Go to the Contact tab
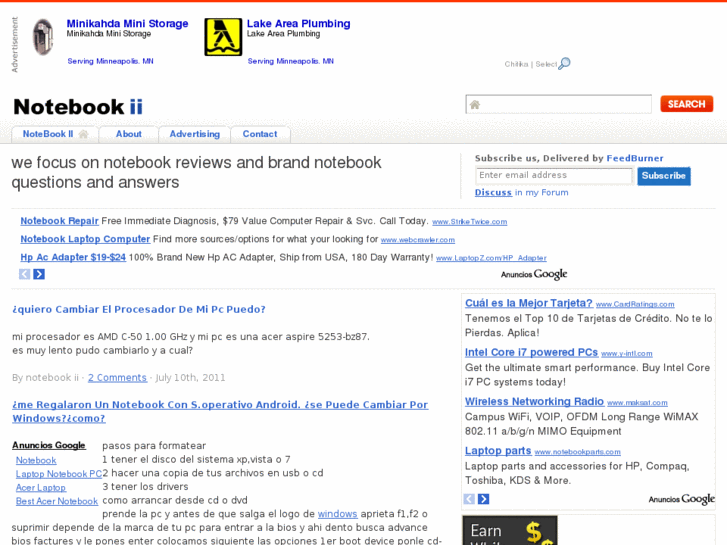The width and height of the screenshot is (727, 545). 260,134
